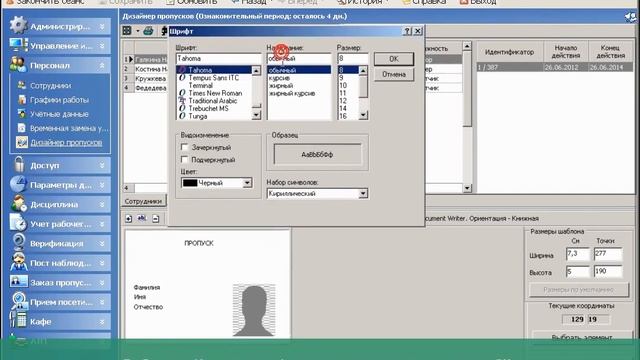Click the Доступ padlock icon
This screenshot has height=360, width=640.
pyautogui.click(x=19, y=164)
